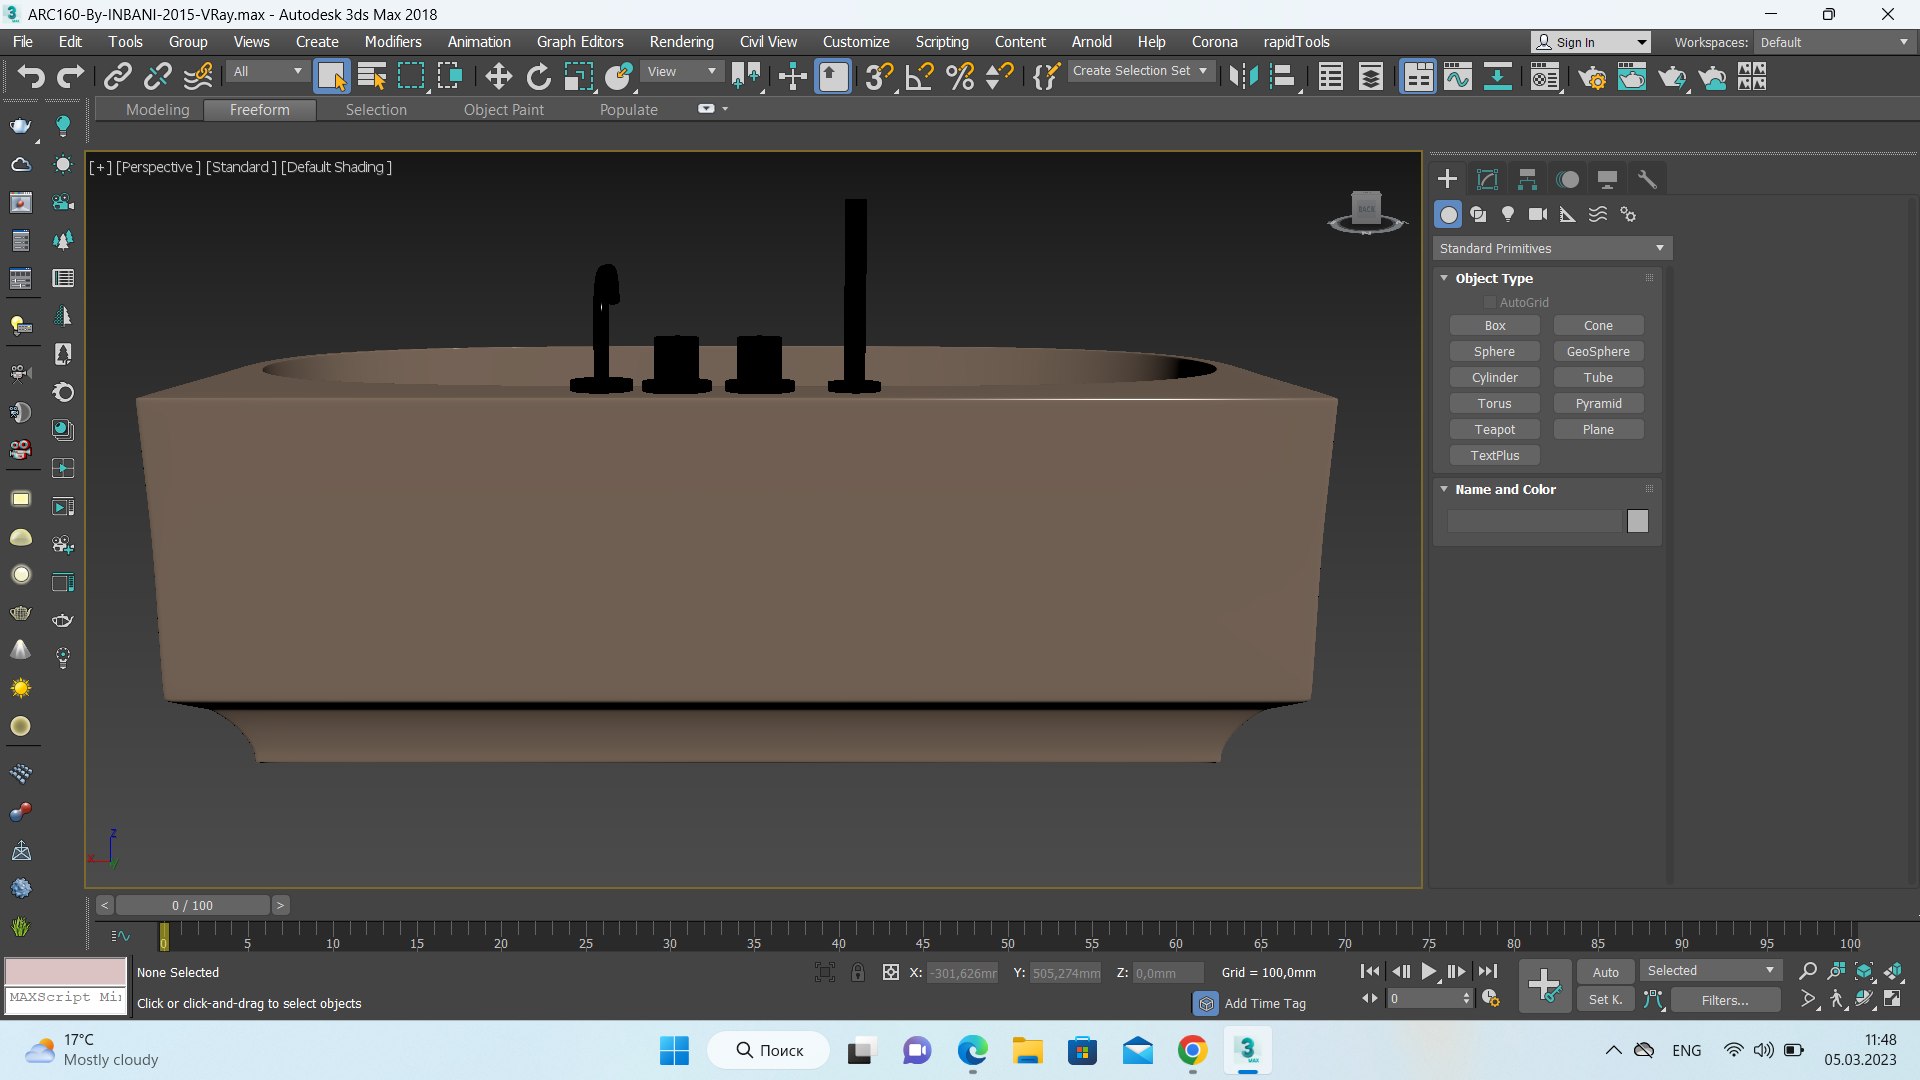This screenshot has width=1920, height=1080.
Task: Switch to the Hierarchy panel tab
Action: [1527, 179]
